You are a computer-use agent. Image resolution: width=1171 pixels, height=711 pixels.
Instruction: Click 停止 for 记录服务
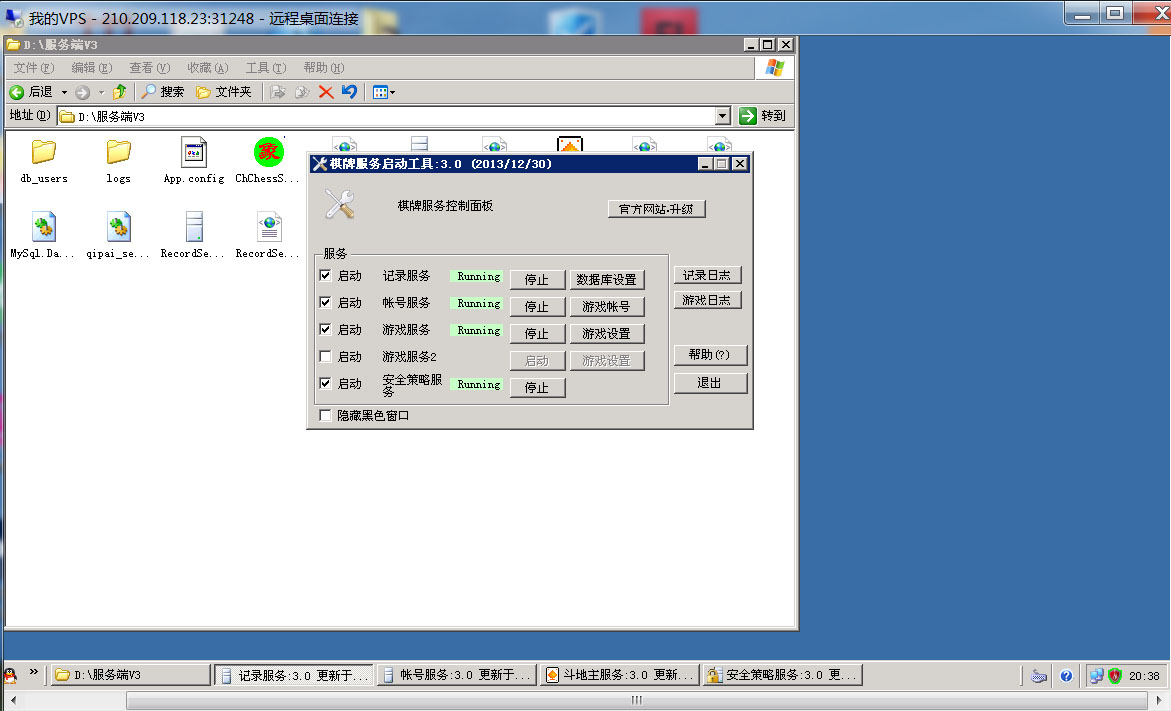pos(537,279)
